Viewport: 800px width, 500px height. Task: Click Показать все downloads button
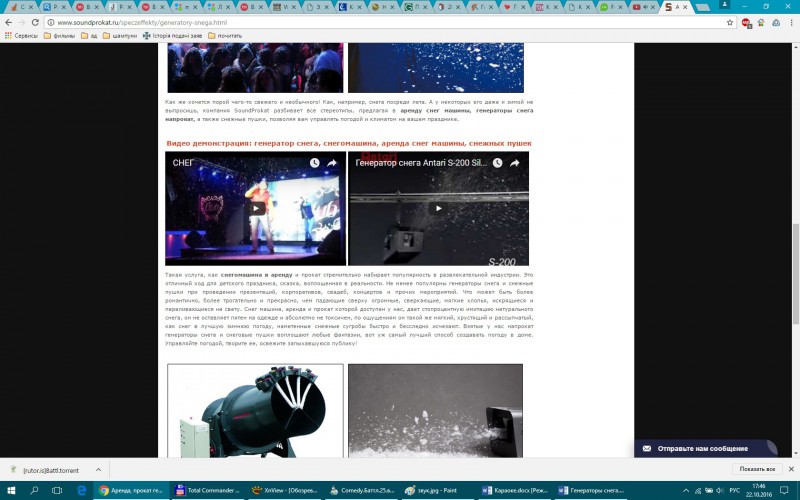point(757,469)
